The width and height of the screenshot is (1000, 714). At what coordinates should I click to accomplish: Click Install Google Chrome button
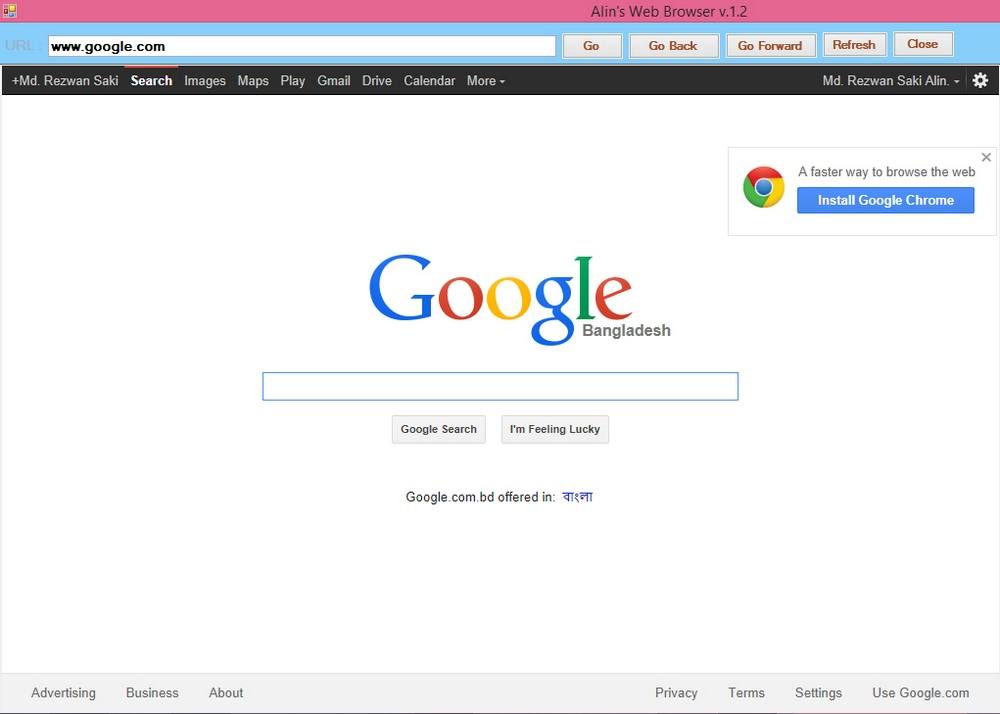pos(885,200)
